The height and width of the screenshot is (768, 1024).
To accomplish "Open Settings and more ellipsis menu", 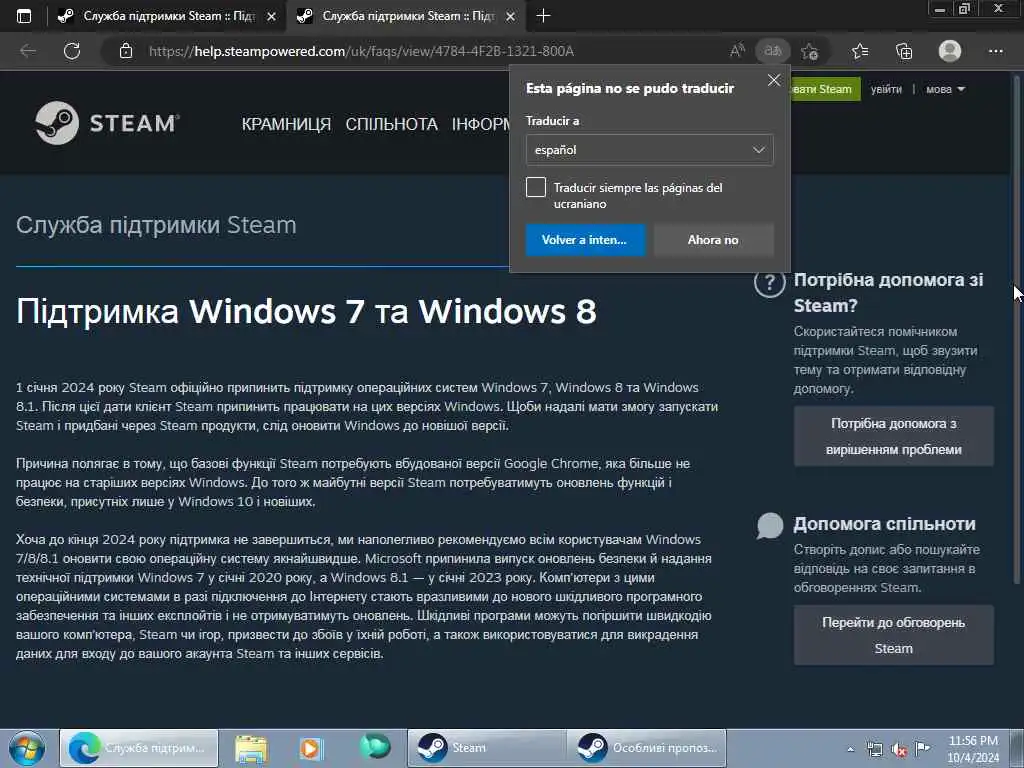I will point(995,51).
